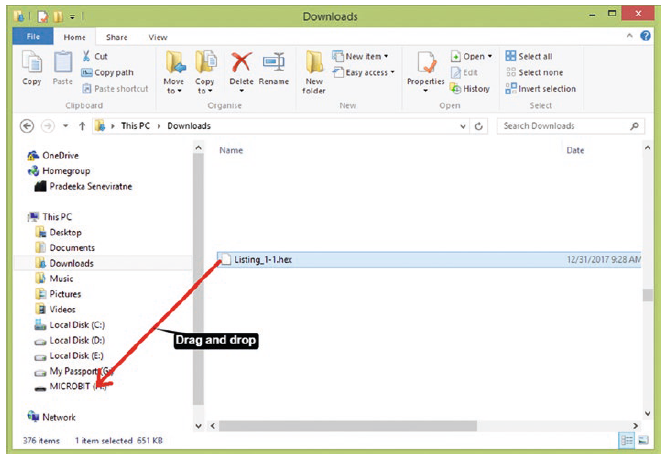
Task: Click the Copy icon in Clipboard group
Action: (31, 67)
